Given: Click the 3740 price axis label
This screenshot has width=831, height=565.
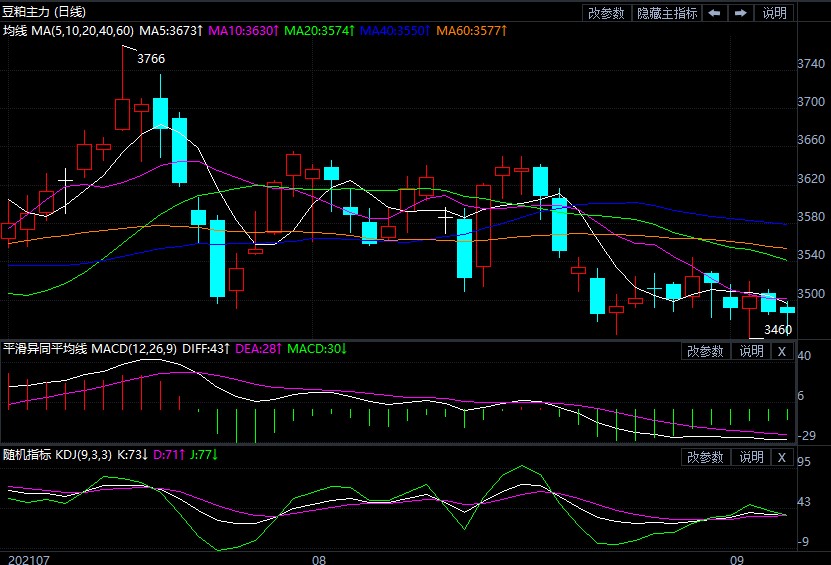Looking at the screenshot, I should pos(811,64).
